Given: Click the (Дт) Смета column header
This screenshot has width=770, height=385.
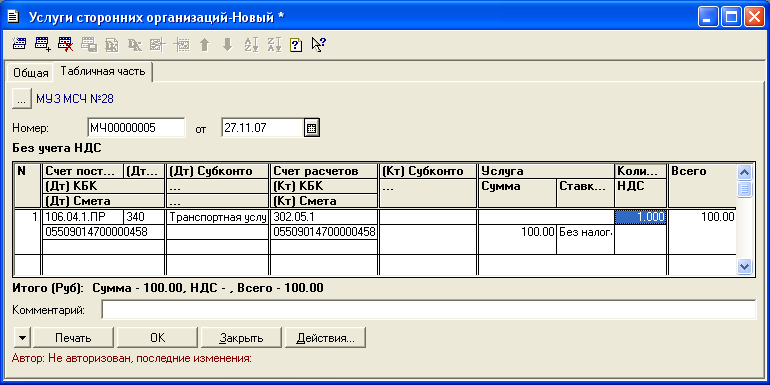Looking at the screenshot, I should point(103,201).
